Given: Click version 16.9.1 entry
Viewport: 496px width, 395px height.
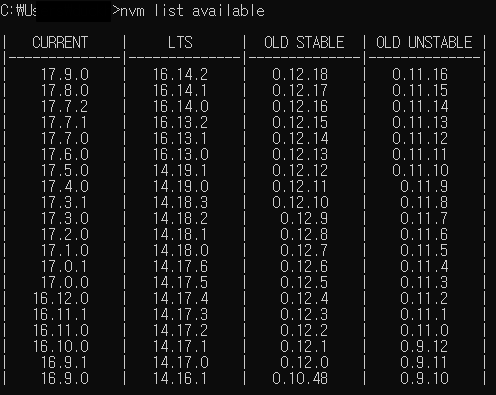Looking at the screenshot, I should 64,362.
